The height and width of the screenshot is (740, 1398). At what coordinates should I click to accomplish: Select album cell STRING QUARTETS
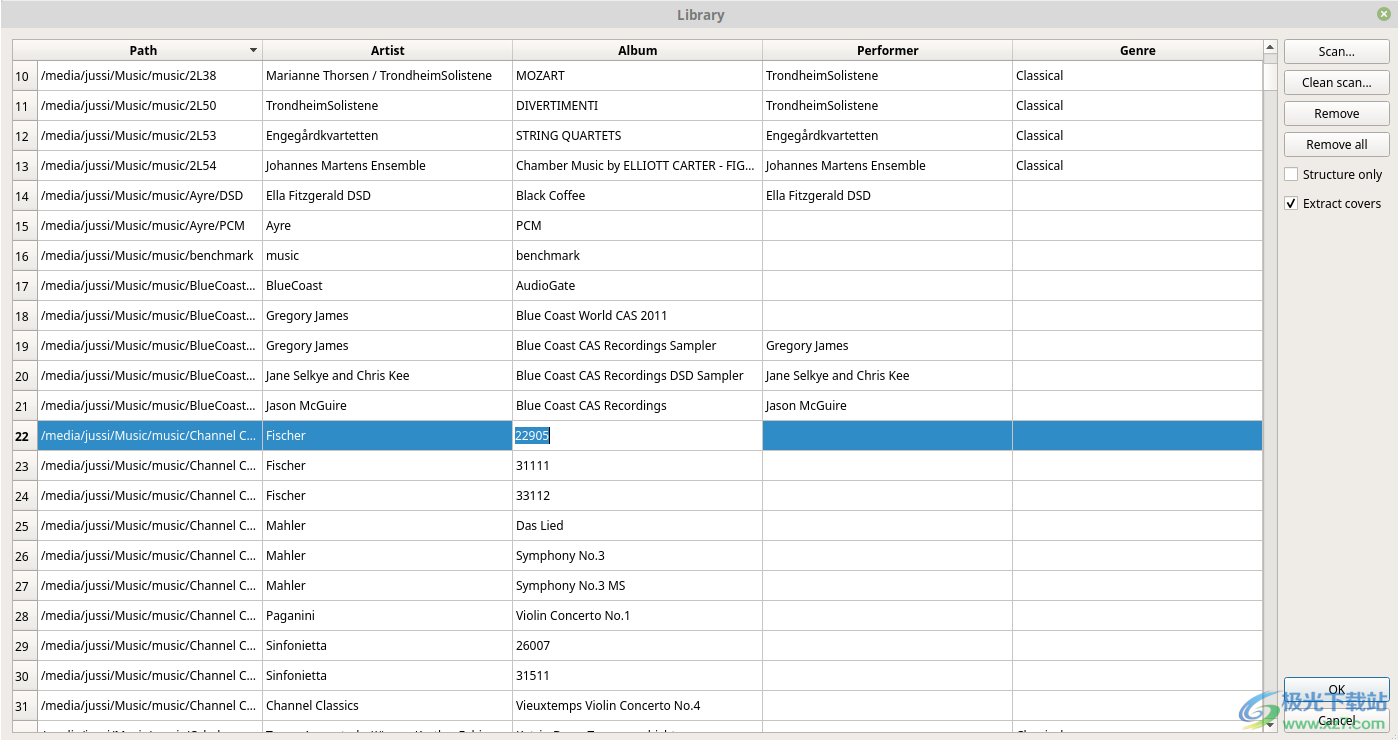[x=638, y=136]
